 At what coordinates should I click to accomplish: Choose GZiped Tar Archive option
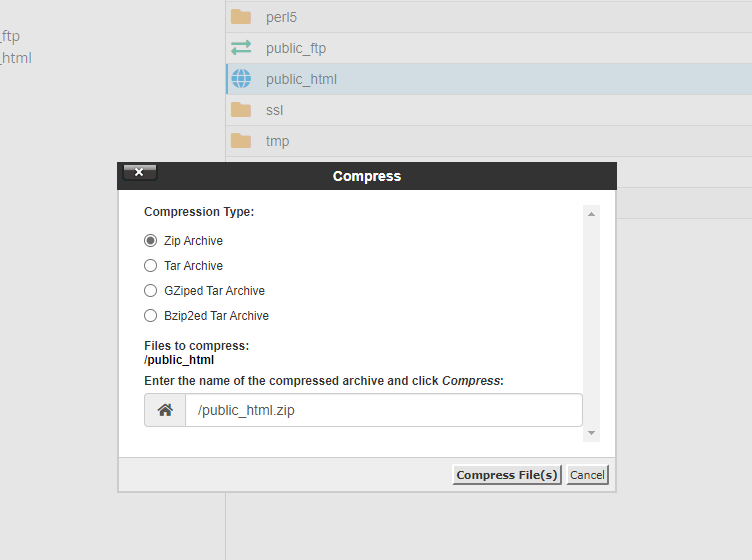(x=151, y=291)
